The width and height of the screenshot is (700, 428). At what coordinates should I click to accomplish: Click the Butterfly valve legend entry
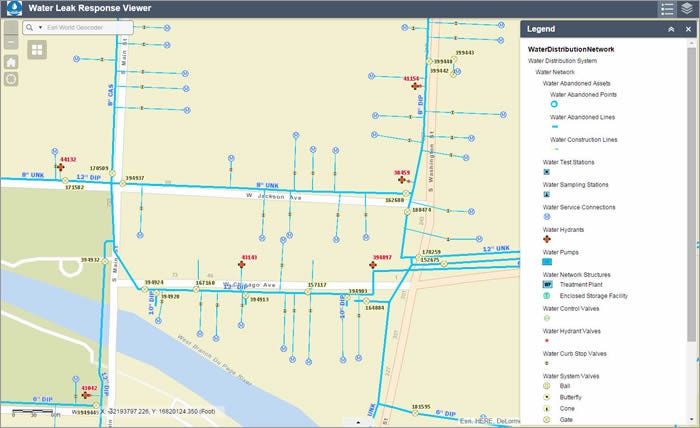(571, 397)
